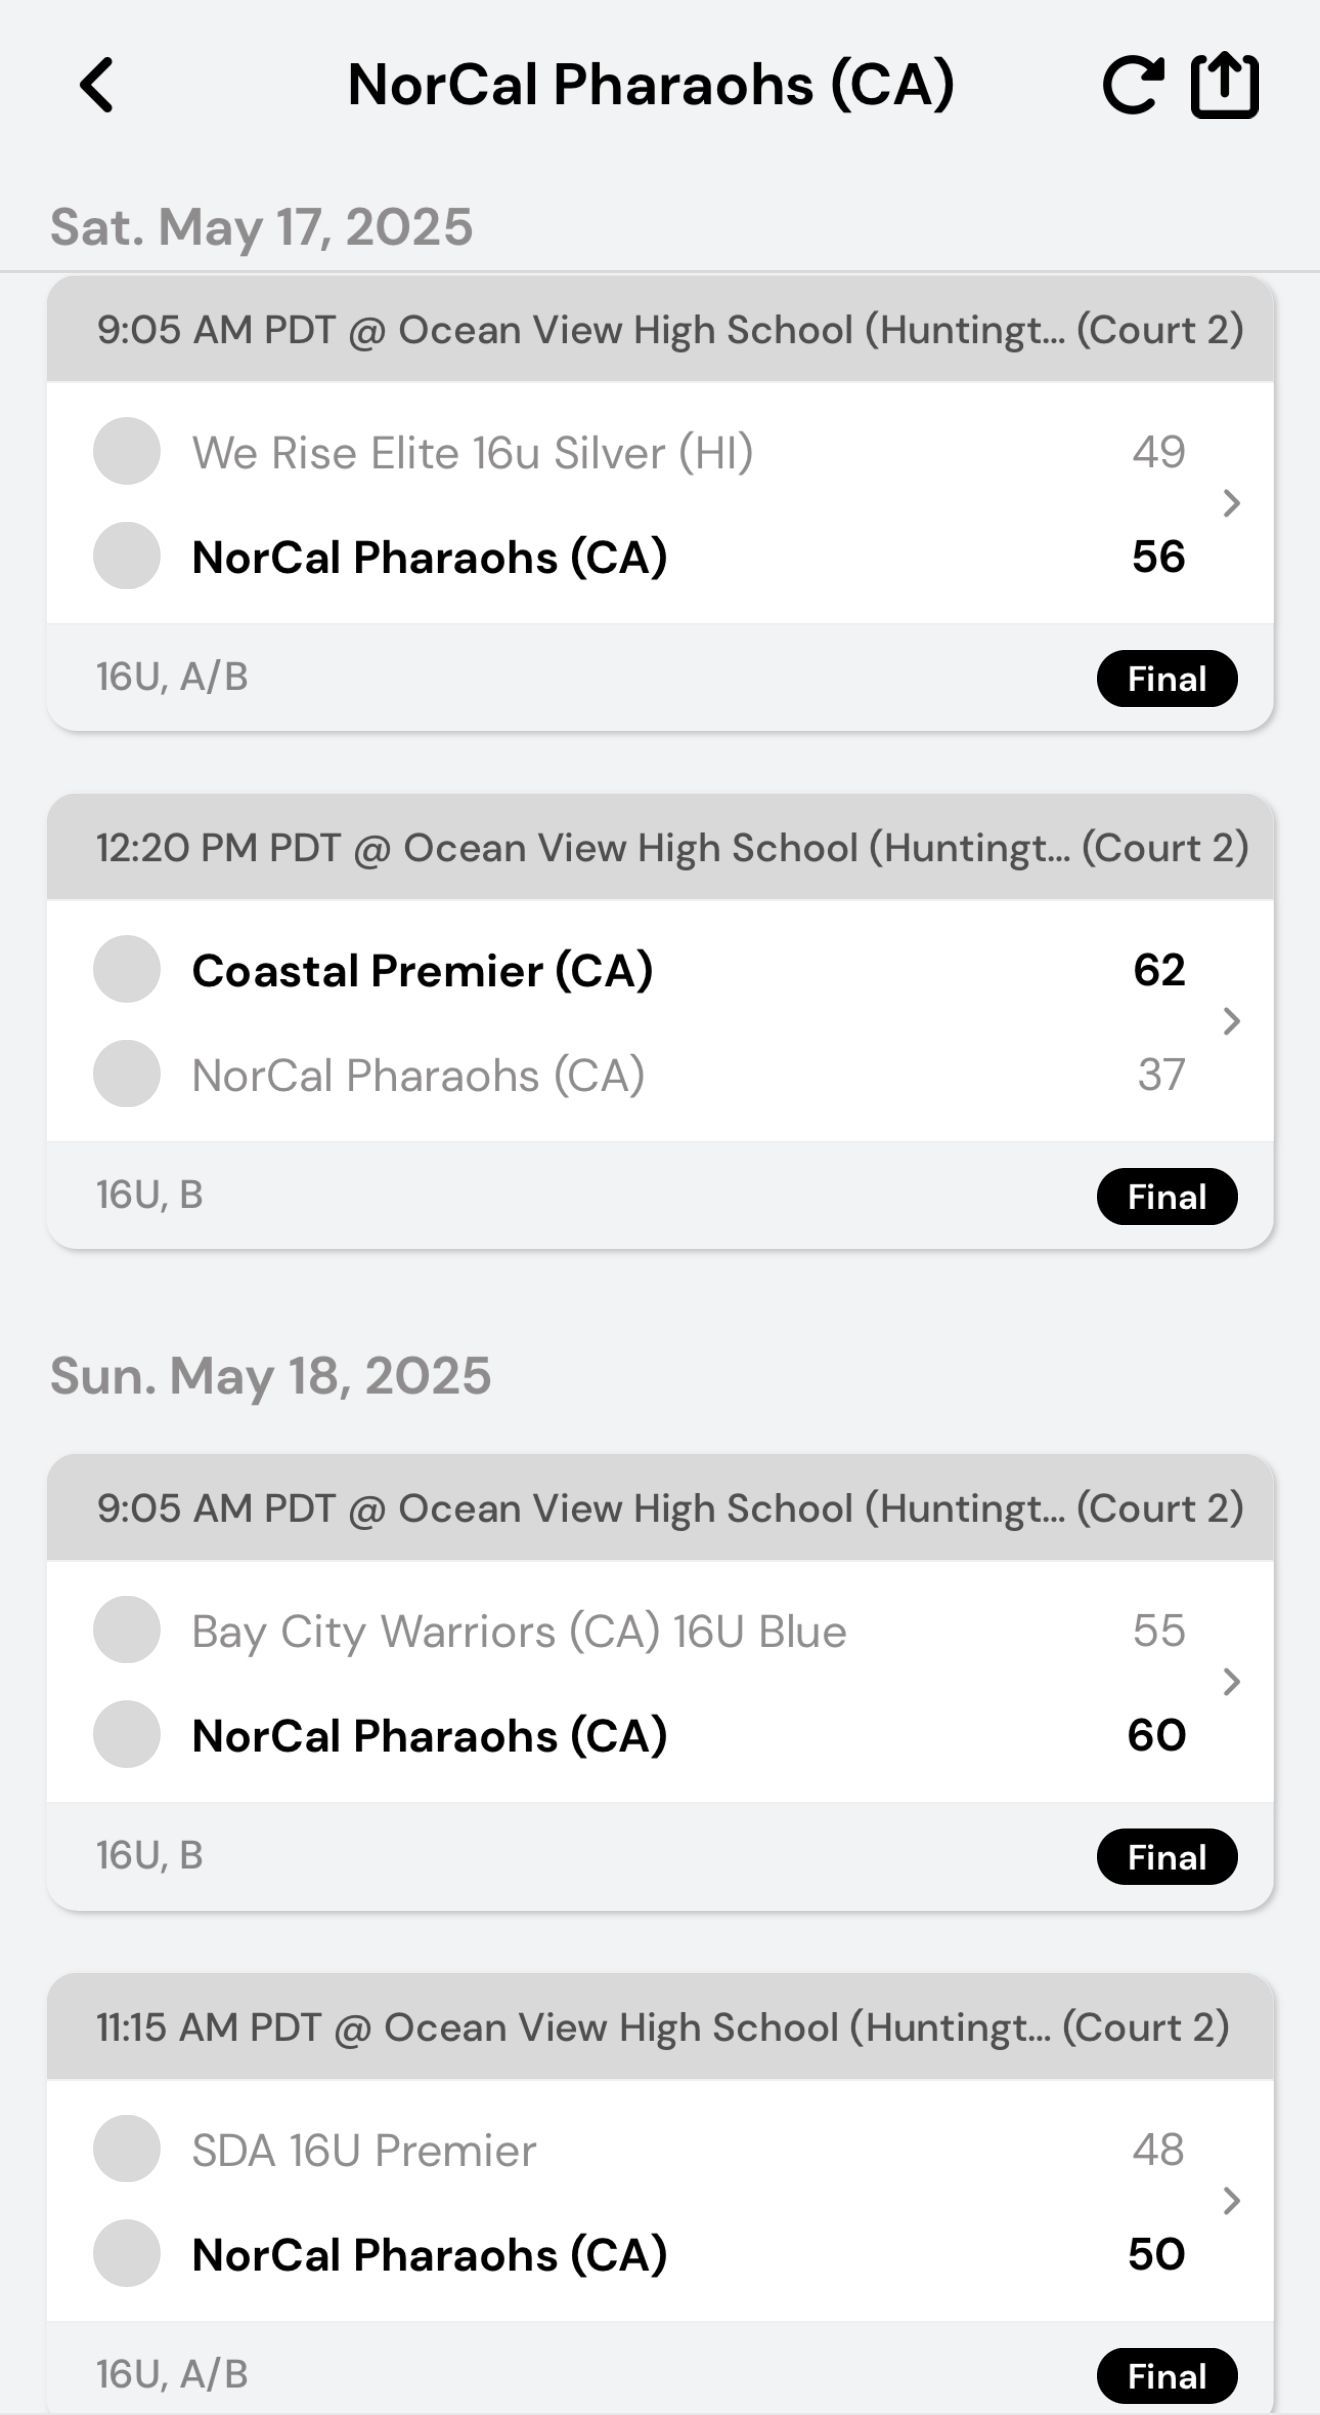Select Sat. May 17, 2025 date heading
Image resolution: width=1320 pixels, height=2415 pixels.
[x=262, y=227]
